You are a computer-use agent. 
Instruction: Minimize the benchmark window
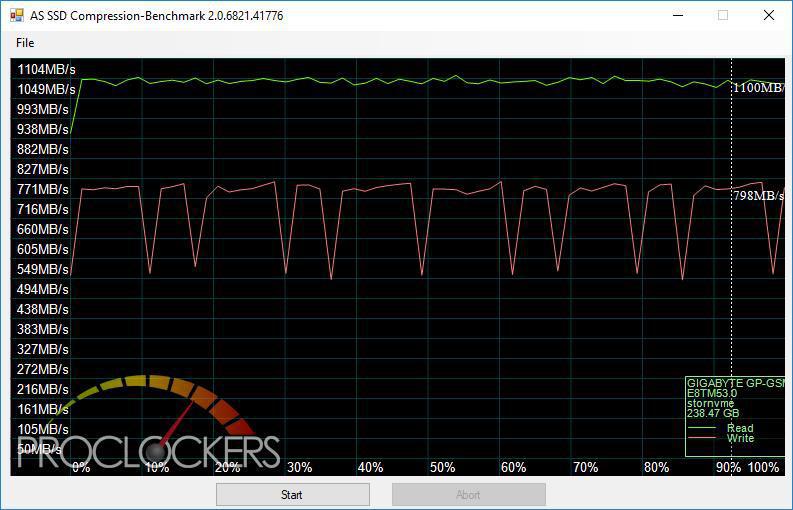(678, 15)
